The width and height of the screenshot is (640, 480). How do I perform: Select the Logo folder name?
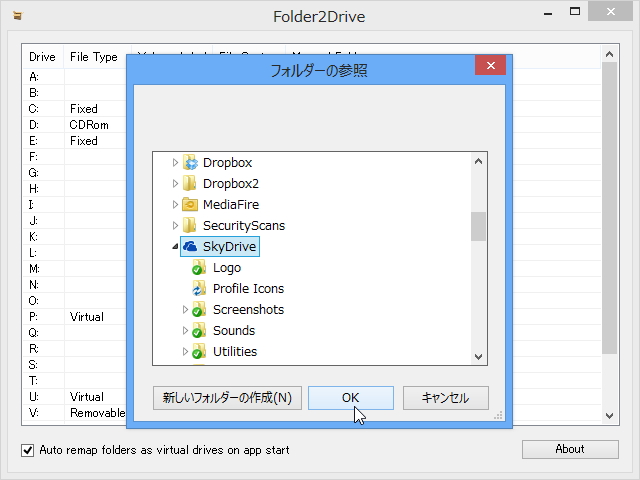pyautogui.click(x=227, y=268)
